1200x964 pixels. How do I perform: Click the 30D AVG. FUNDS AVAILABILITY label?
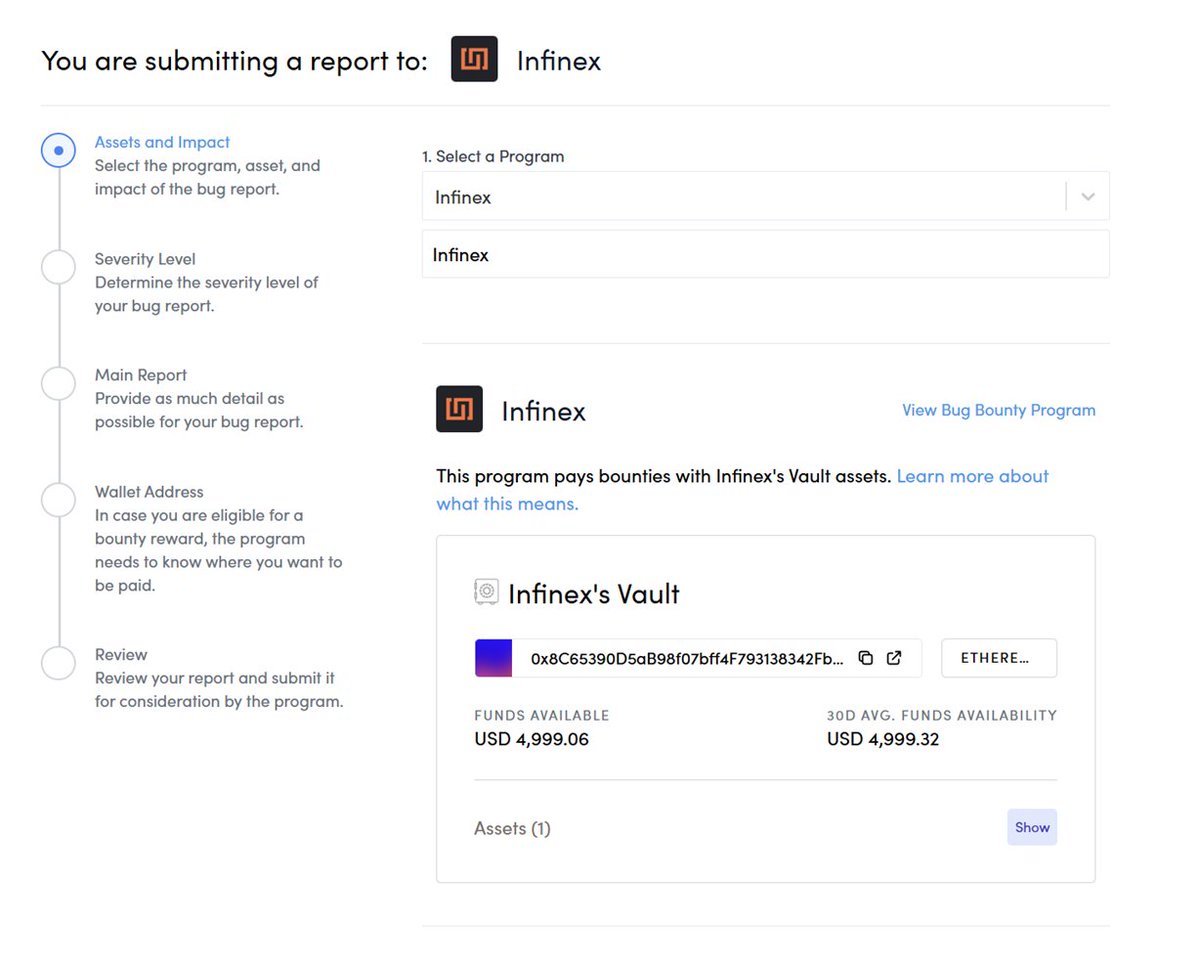(x=942, y=715)
